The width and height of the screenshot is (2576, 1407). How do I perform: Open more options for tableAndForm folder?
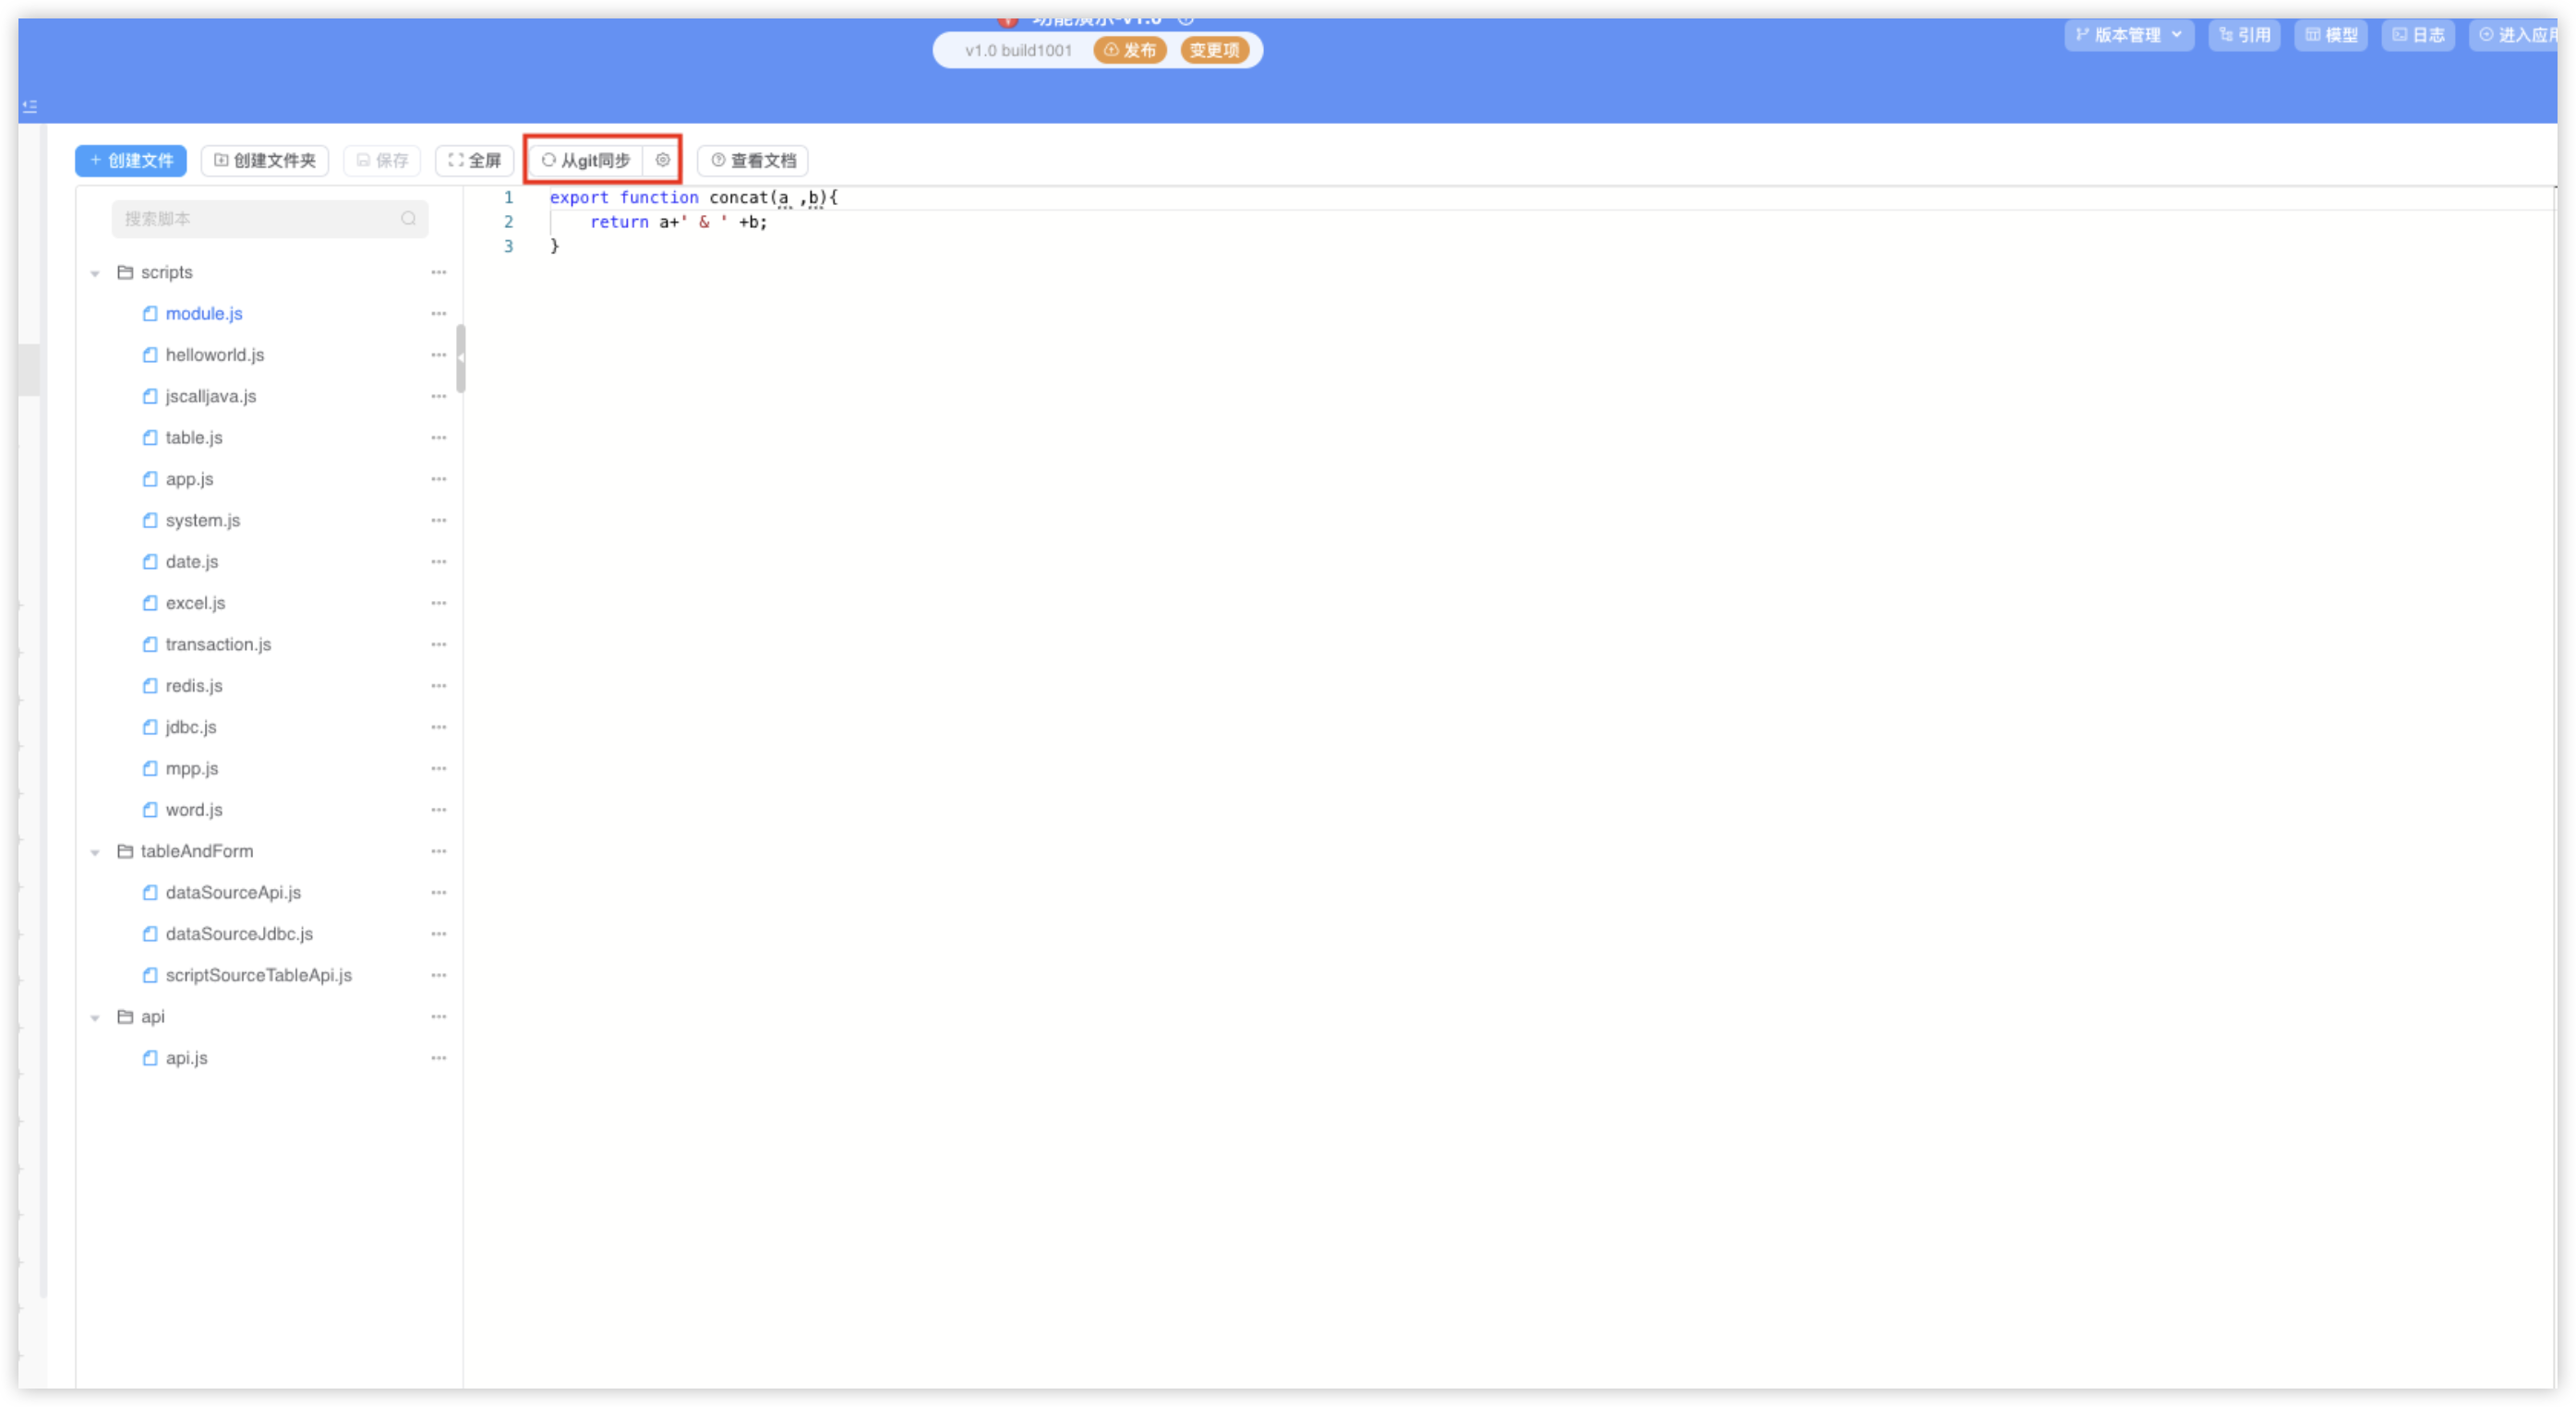pyautogui.click(x=438, y=851)
